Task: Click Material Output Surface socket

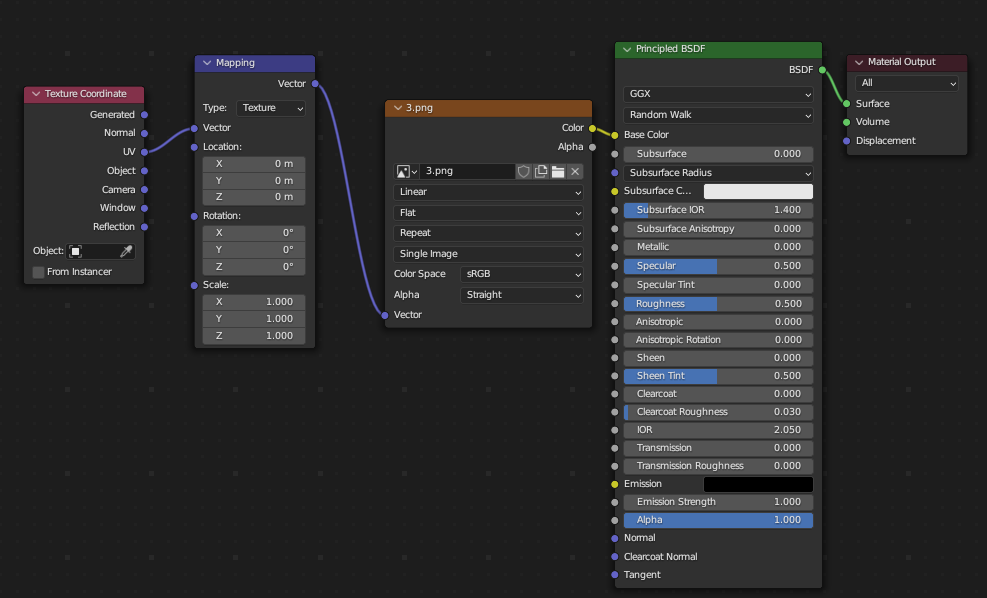Action: click(847, 104)
